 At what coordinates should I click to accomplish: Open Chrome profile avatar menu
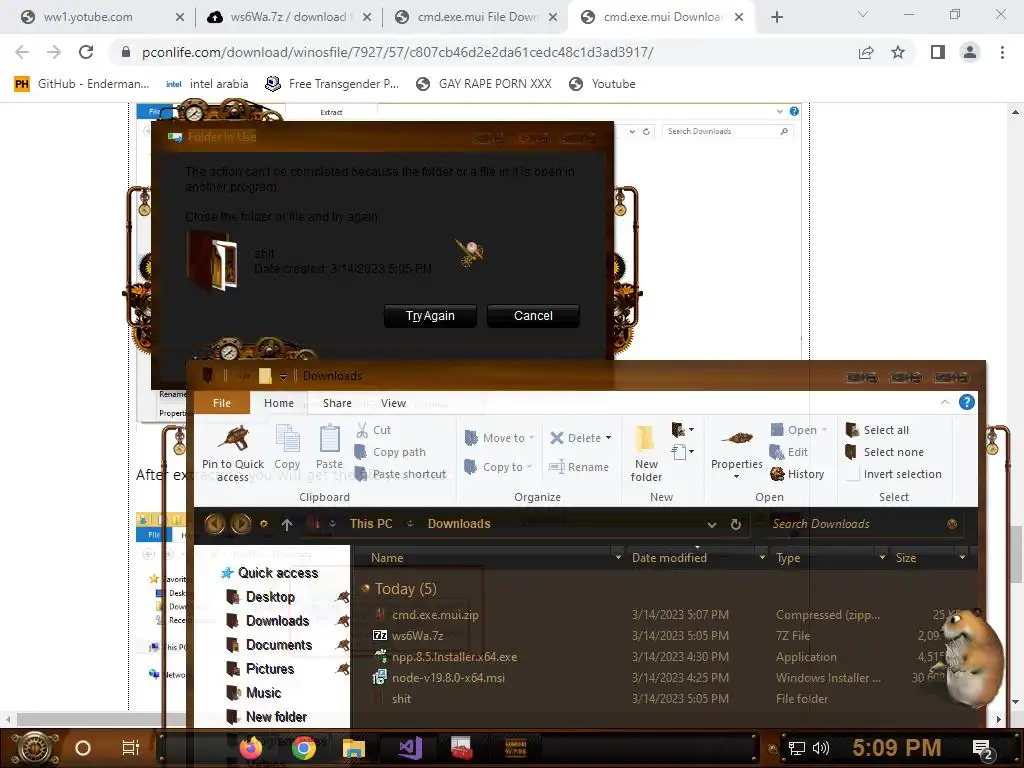970,52
